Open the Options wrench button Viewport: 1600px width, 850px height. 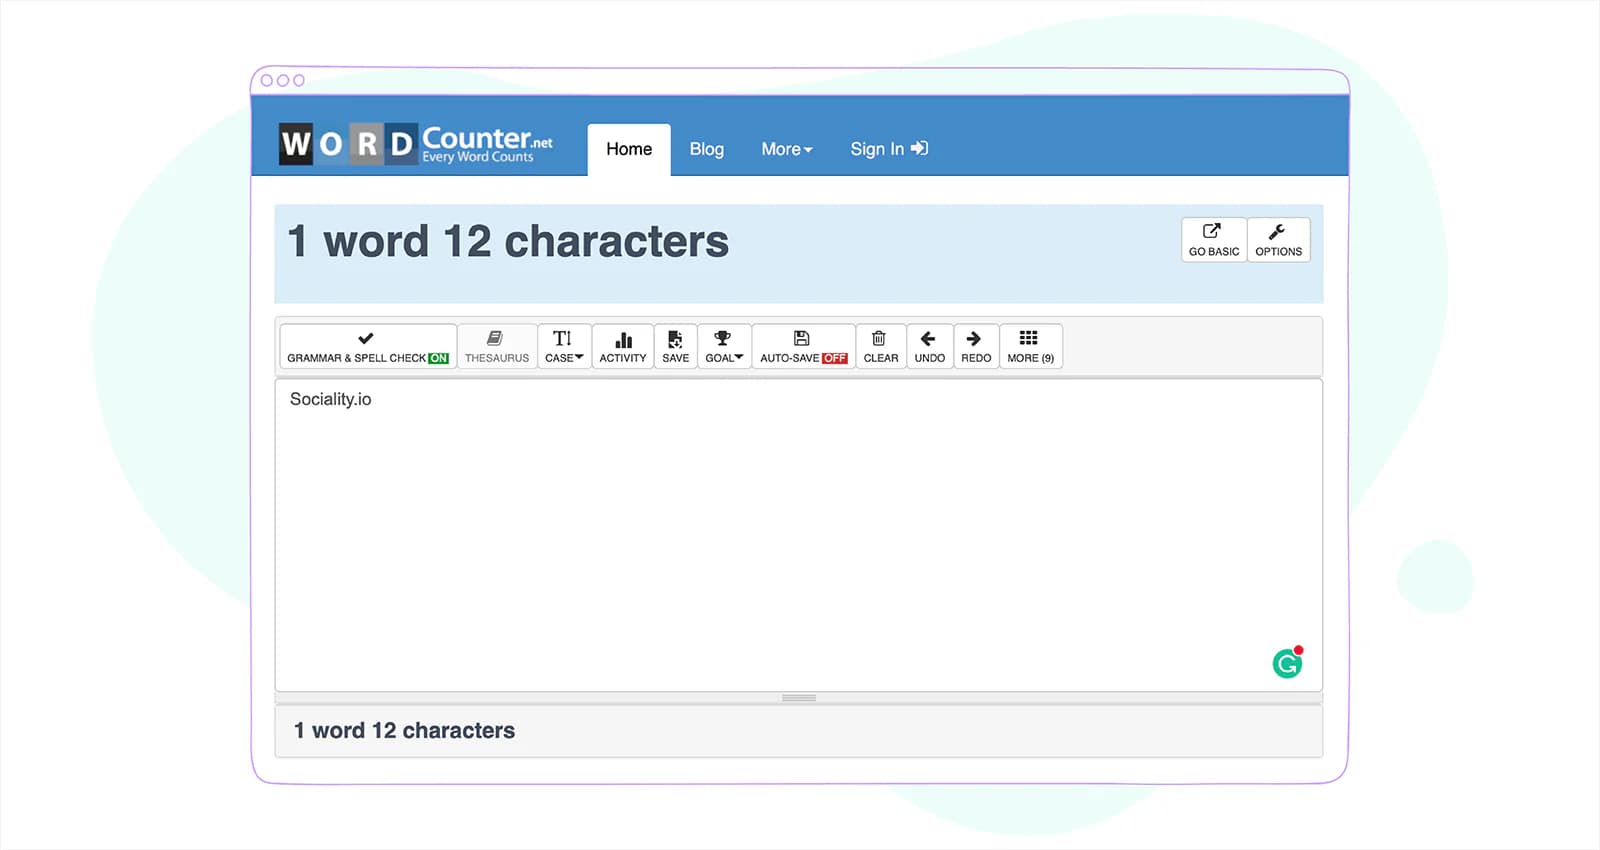[x=1278, y=240]
